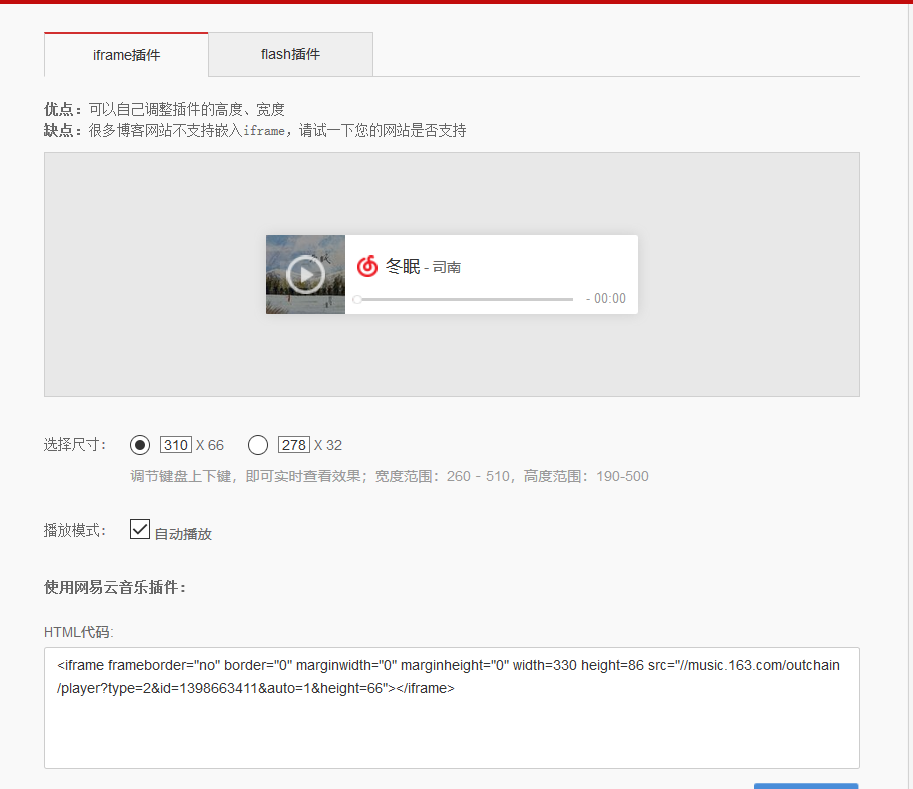Click the 自动播放 label text
Screen dimensions: 913x789
click(x=183, y=534)
